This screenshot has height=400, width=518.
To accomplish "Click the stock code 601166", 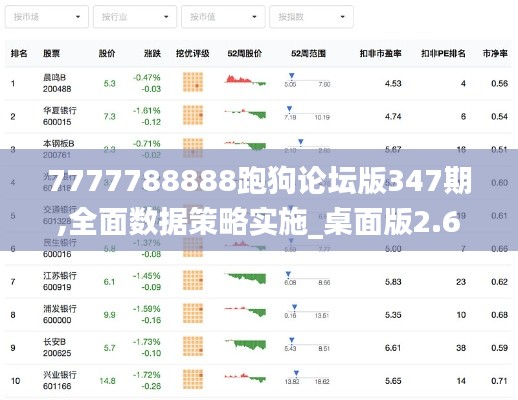I will [x=57, y=386].
